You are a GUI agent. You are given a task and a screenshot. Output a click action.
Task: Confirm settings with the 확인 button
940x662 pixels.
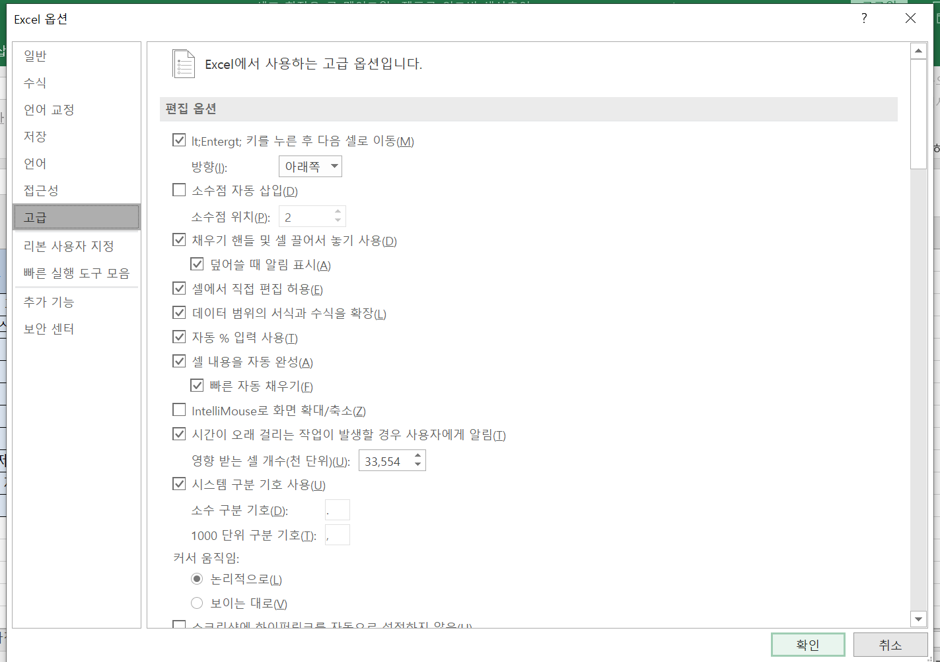coord(808,645)
